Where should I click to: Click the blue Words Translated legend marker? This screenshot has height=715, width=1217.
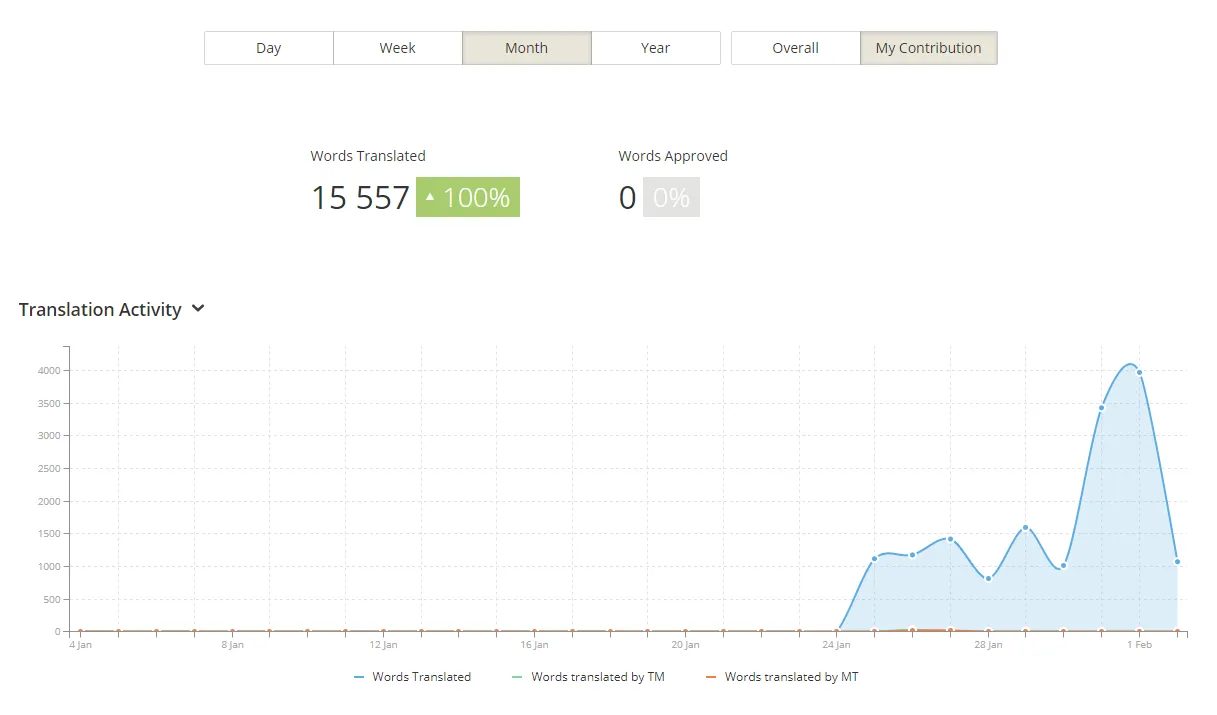tap(359, 677)
